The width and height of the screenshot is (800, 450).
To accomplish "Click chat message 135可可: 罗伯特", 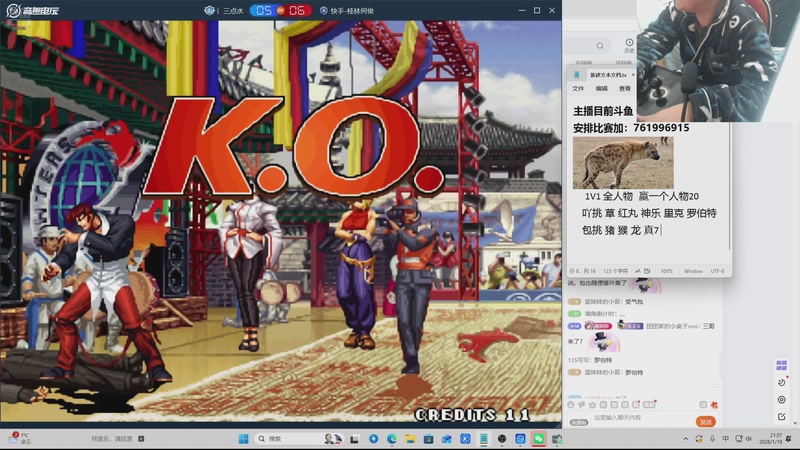I will (x=590, y=360).
